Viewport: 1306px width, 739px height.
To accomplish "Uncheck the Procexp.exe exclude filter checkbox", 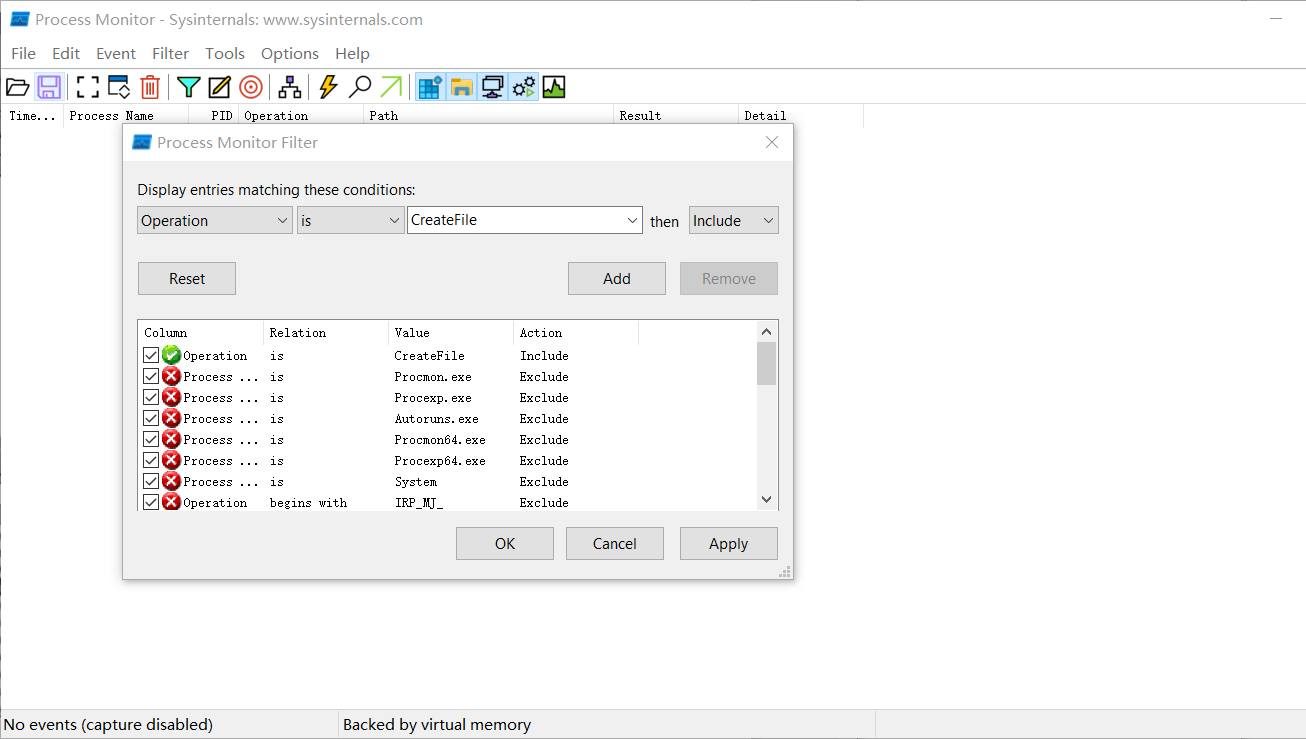I will click(x=151, y=397).
